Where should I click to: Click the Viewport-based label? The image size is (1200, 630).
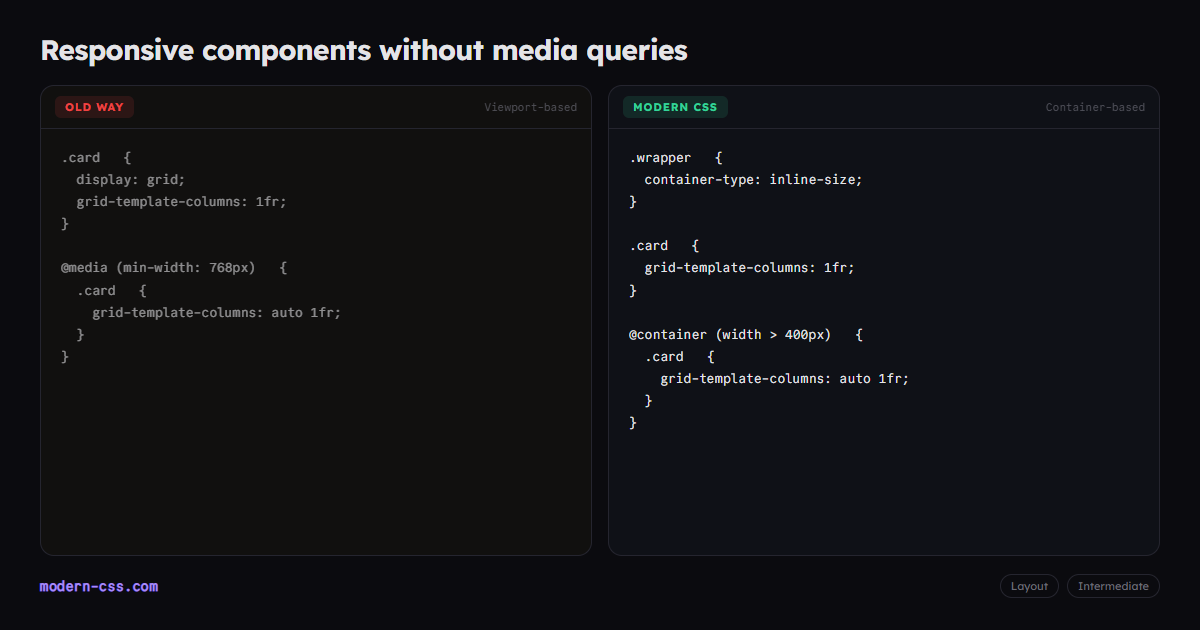pos(531,107)
